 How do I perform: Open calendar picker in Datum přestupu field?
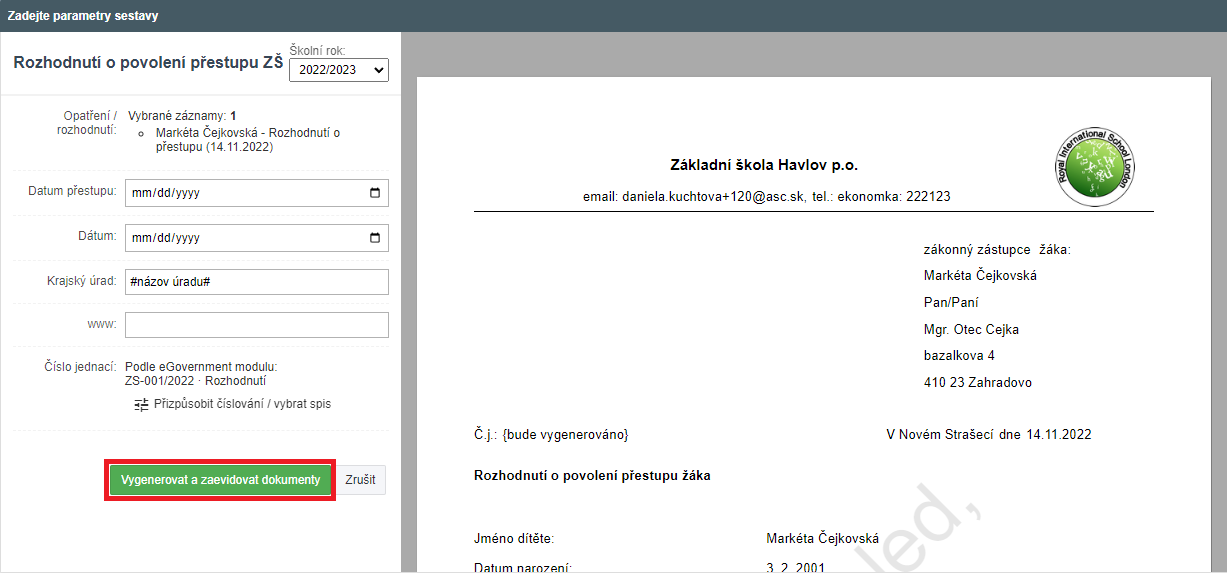tap(375, 193)
